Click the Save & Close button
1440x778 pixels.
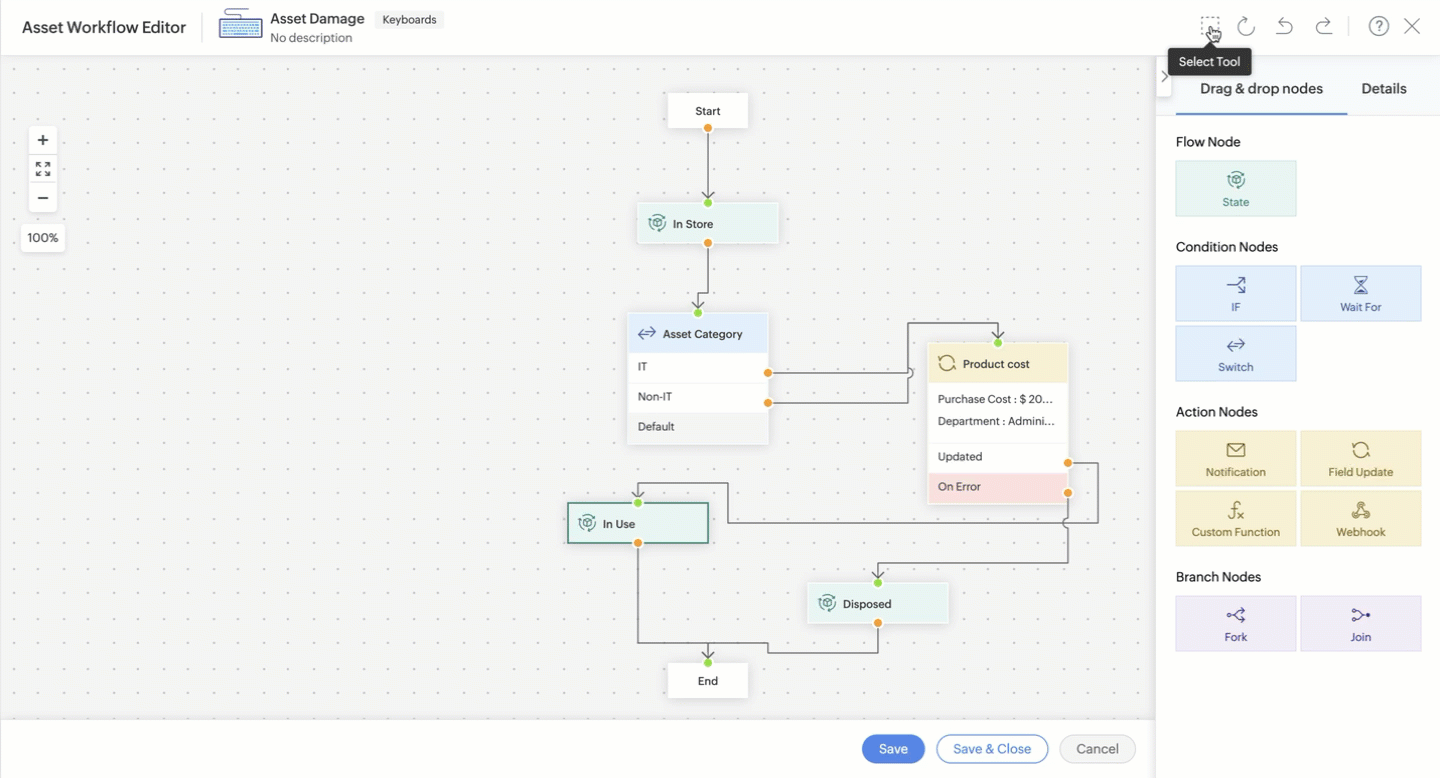[x=991, y=749]
